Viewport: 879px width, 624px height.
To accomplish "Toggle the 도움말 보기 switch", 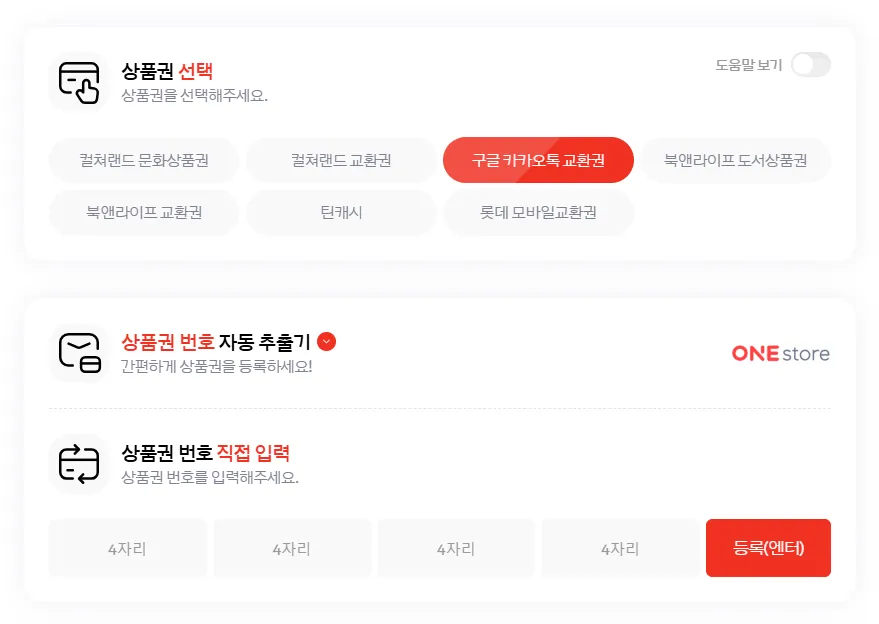I will (810, 65).
